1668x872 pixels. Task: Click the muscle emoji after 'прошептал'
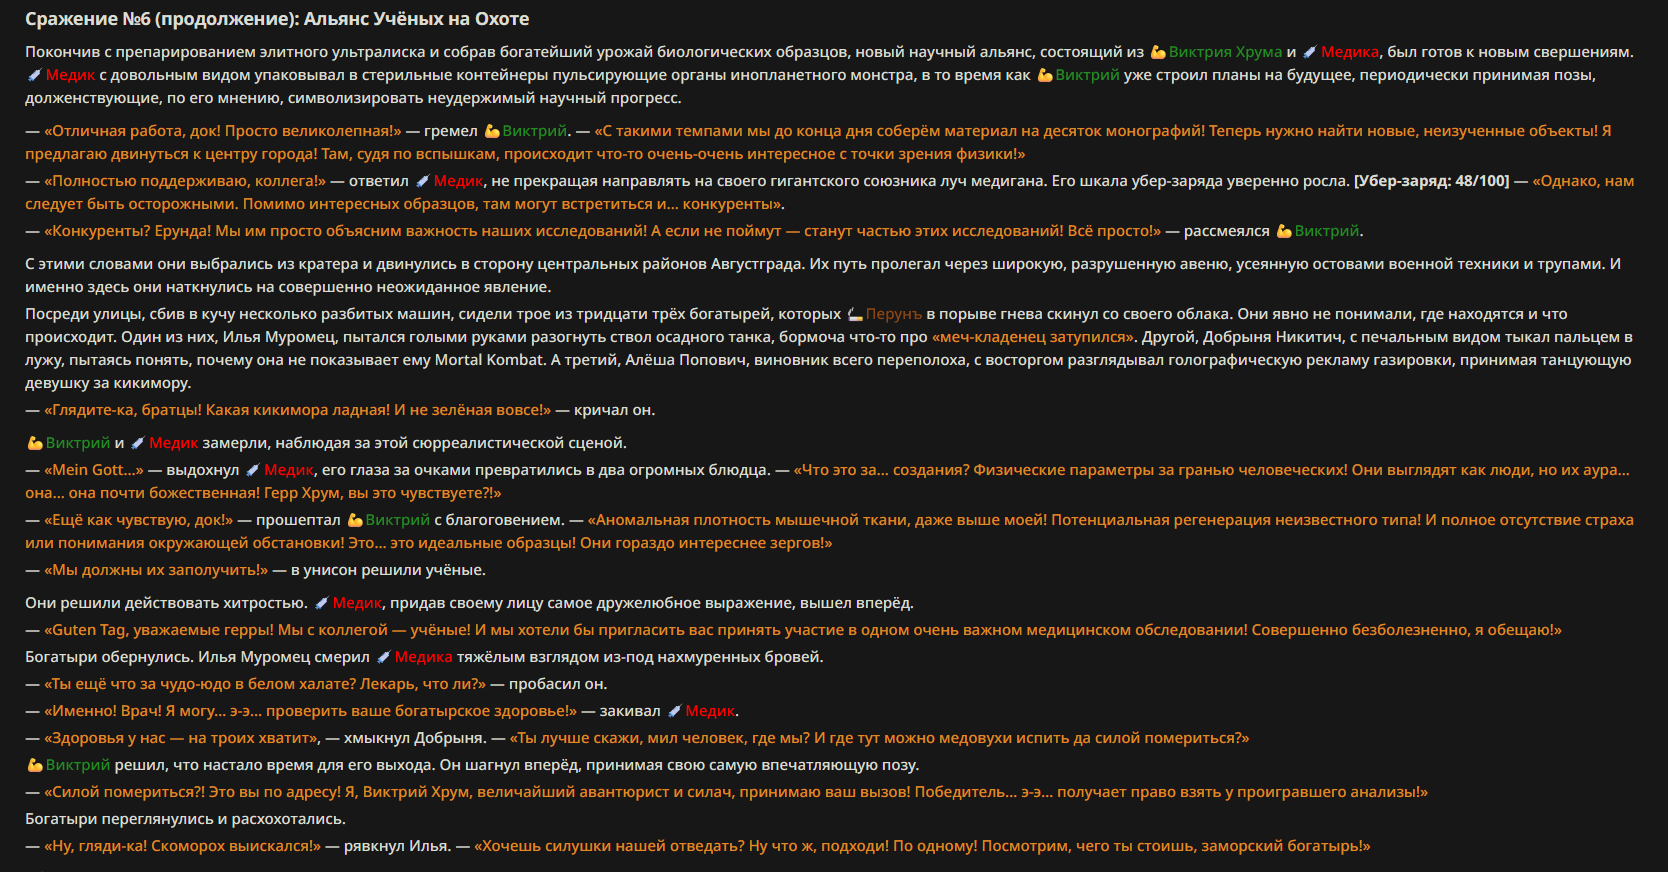[355, 520]
